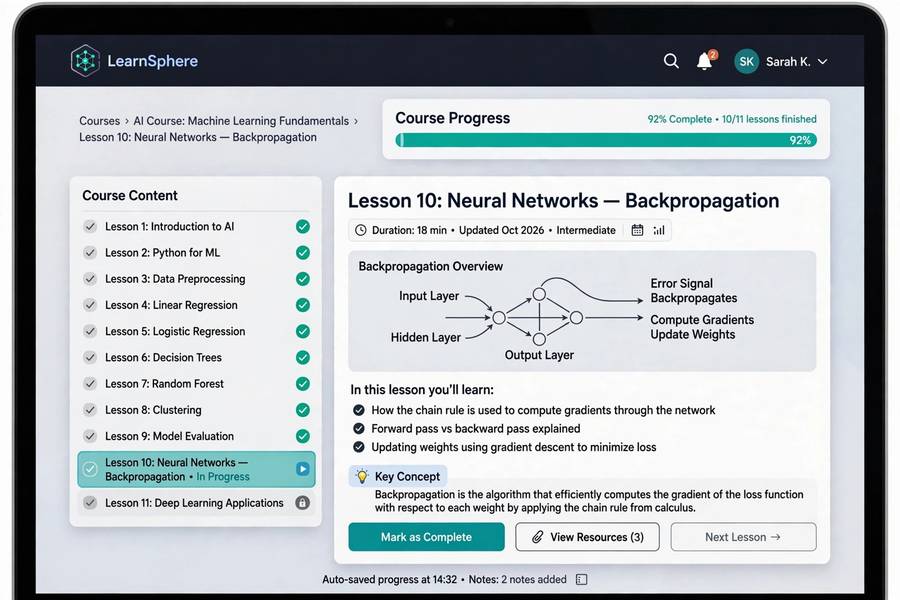Click the Key Concept lightbulb icon
Screen dimensions: 900x600
pyautogui.click(x=362, y=476)
